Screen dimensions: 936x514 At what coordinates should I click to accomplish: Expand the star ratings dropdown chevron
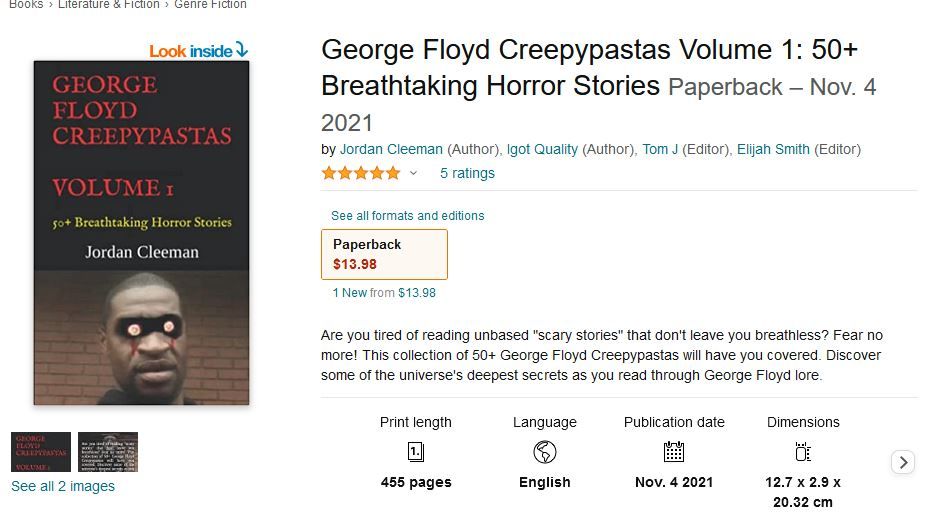[412, 174]
